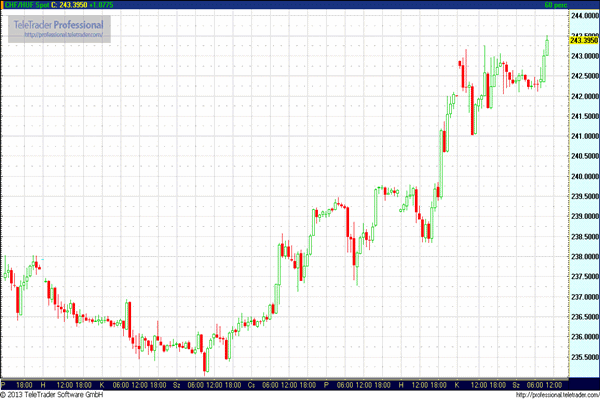Click the copyright TeleTrader Software GmbH text
Viewport: 600px width, 400px height.
(x=56, y=394)
